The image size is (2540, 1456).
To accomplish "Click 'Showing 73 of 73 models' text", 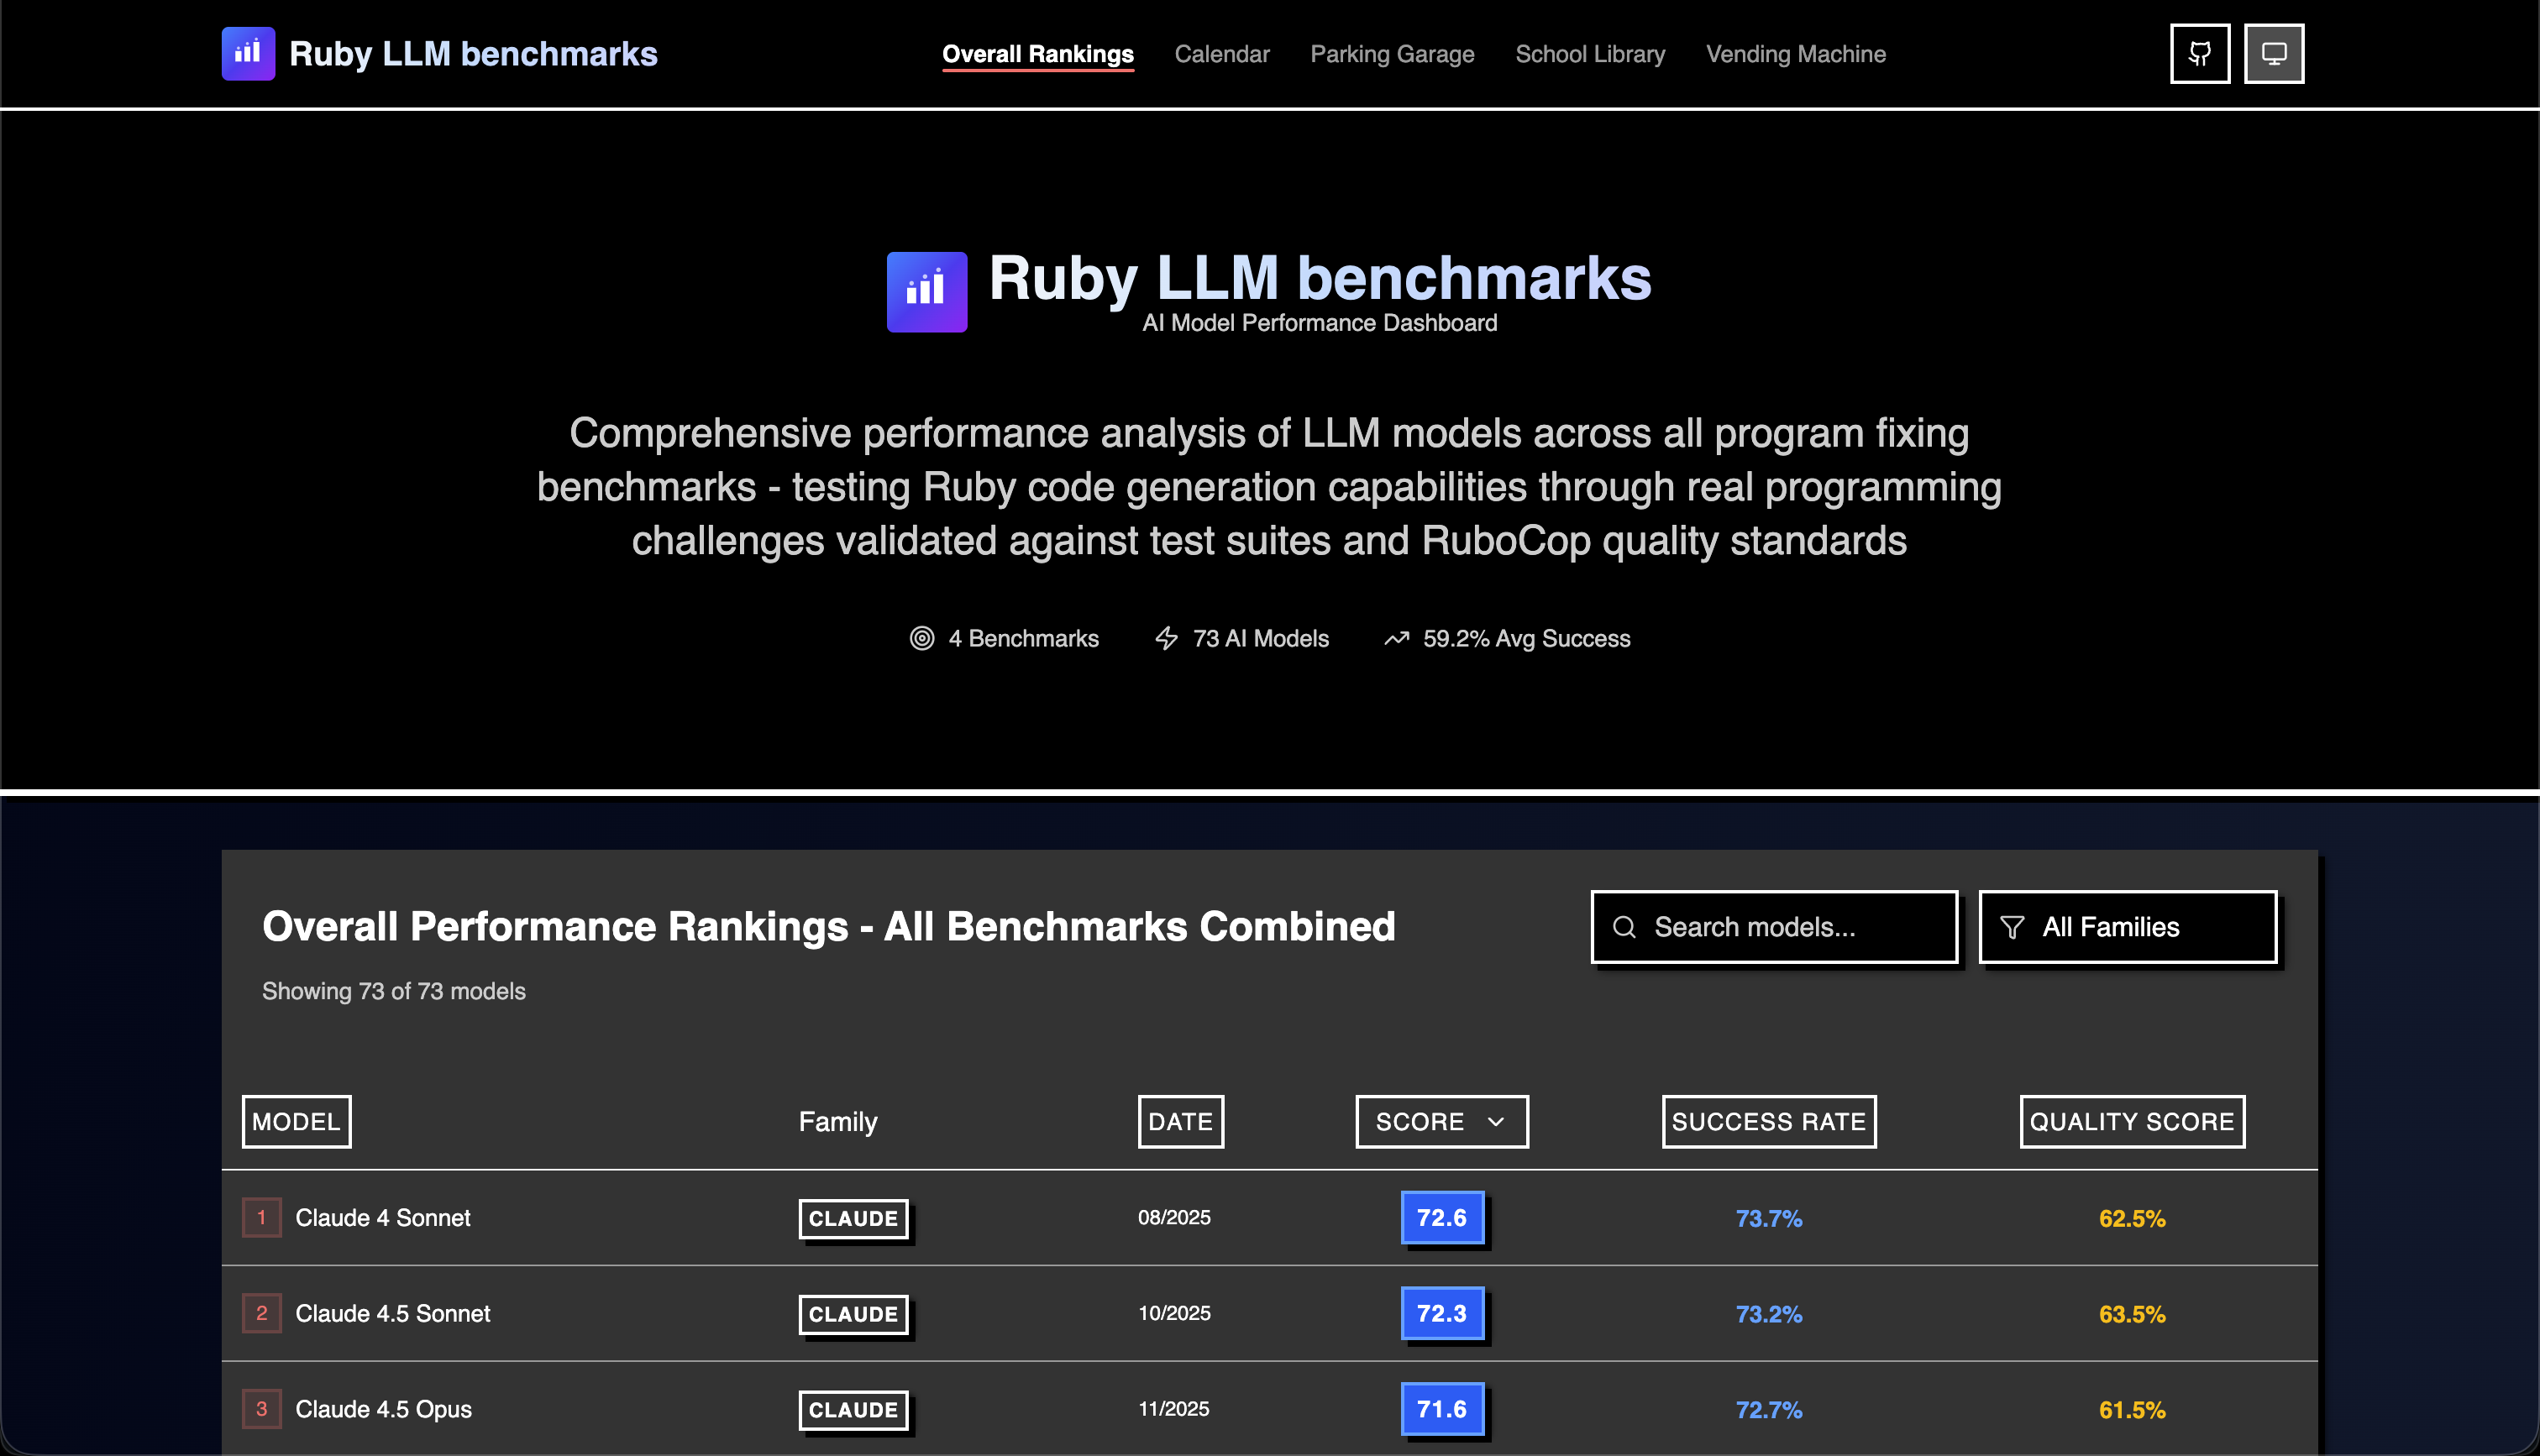I will (393, 991).
